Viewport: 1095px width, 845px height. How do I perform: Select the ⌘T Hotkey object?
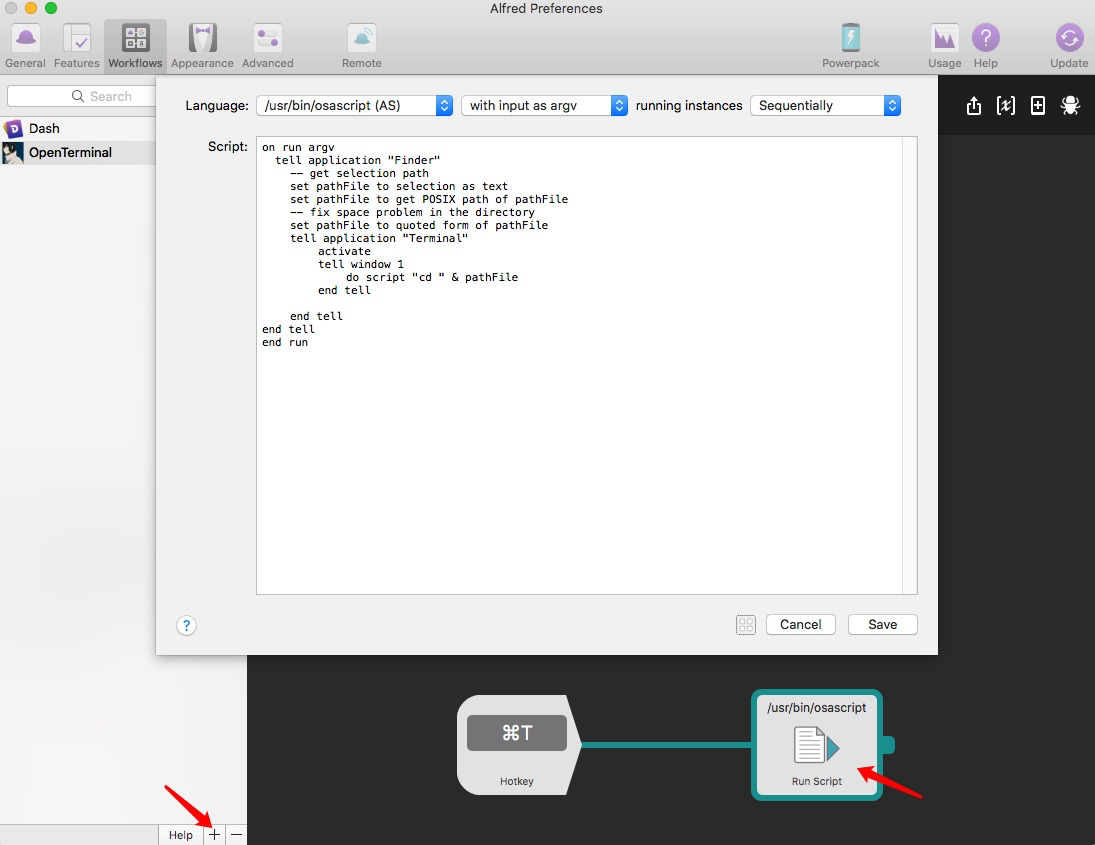tap(517, 744)
